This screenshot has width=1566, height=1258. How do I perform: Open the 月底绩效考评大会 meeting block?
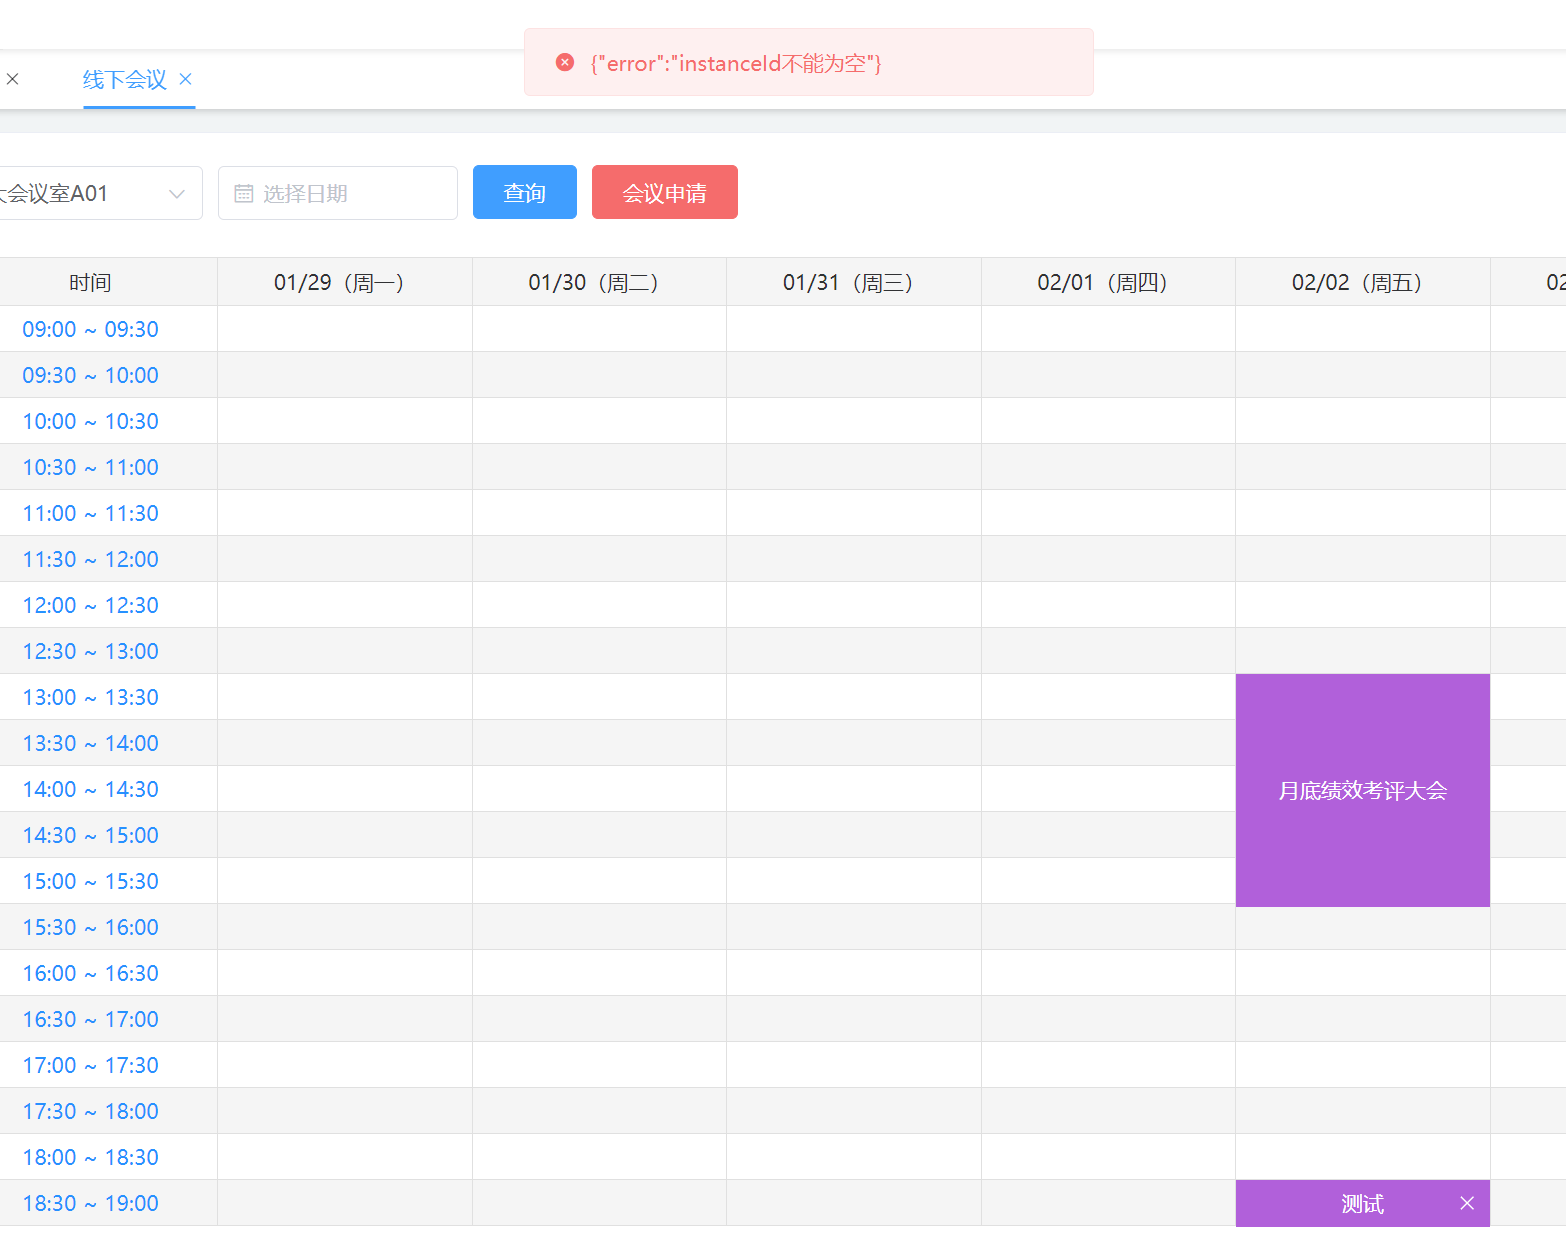tap(1363, 790)
